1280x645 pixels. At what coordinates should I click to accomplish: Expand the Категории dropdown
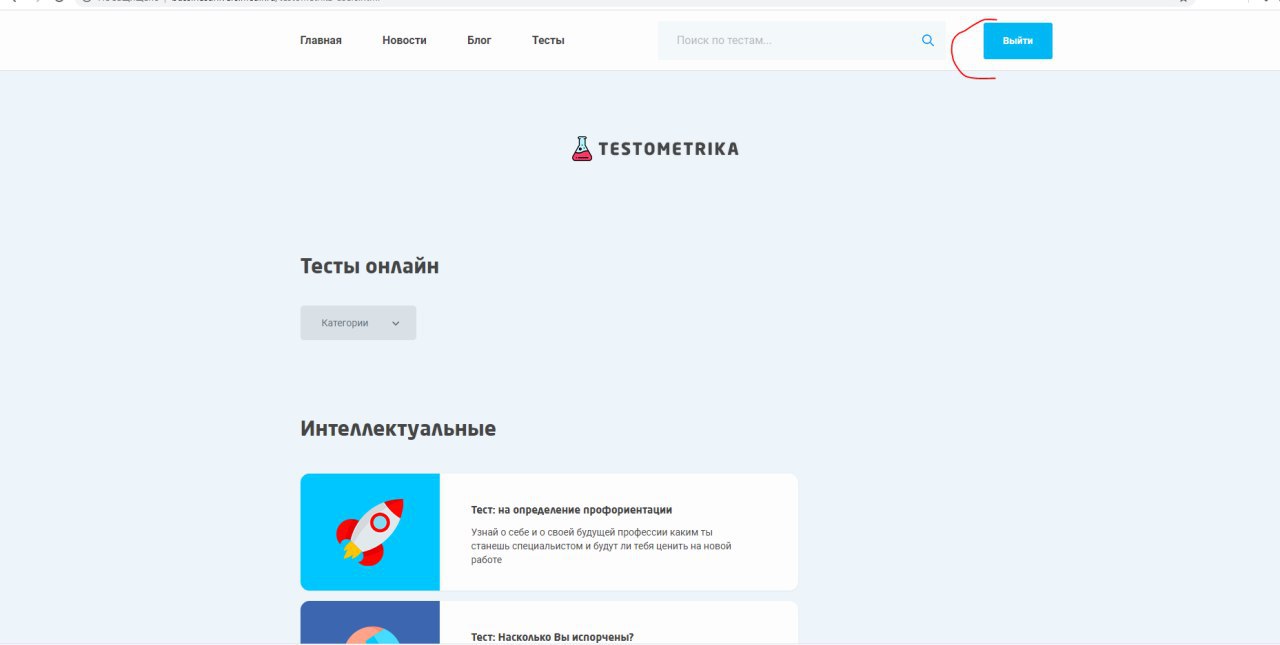pyautogui.click(x=358, y=323)
